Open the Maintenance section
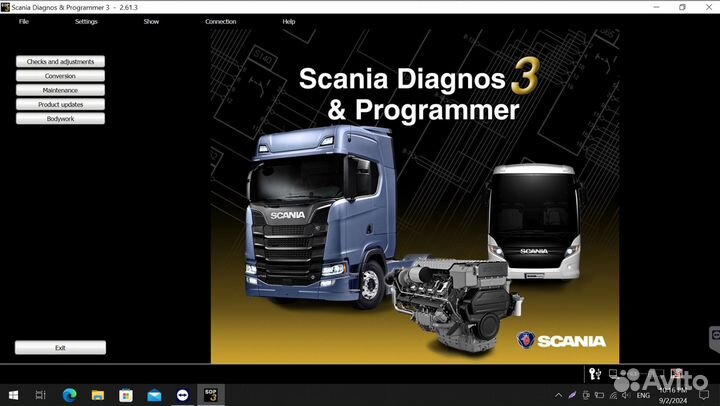Screen dimensions: 720x406 click(60, 90)
